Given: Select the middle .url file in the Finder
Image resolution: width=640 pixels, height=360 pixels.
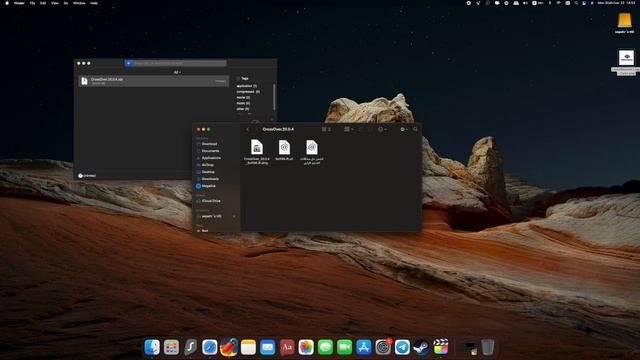Looking at the screenshot, I should click(x=284, y=150).
